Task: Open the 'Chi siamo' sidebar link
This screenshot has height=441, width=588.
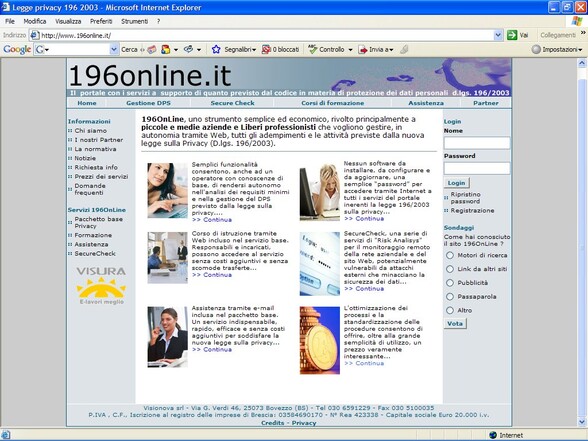Action: [x=90, y=130]
